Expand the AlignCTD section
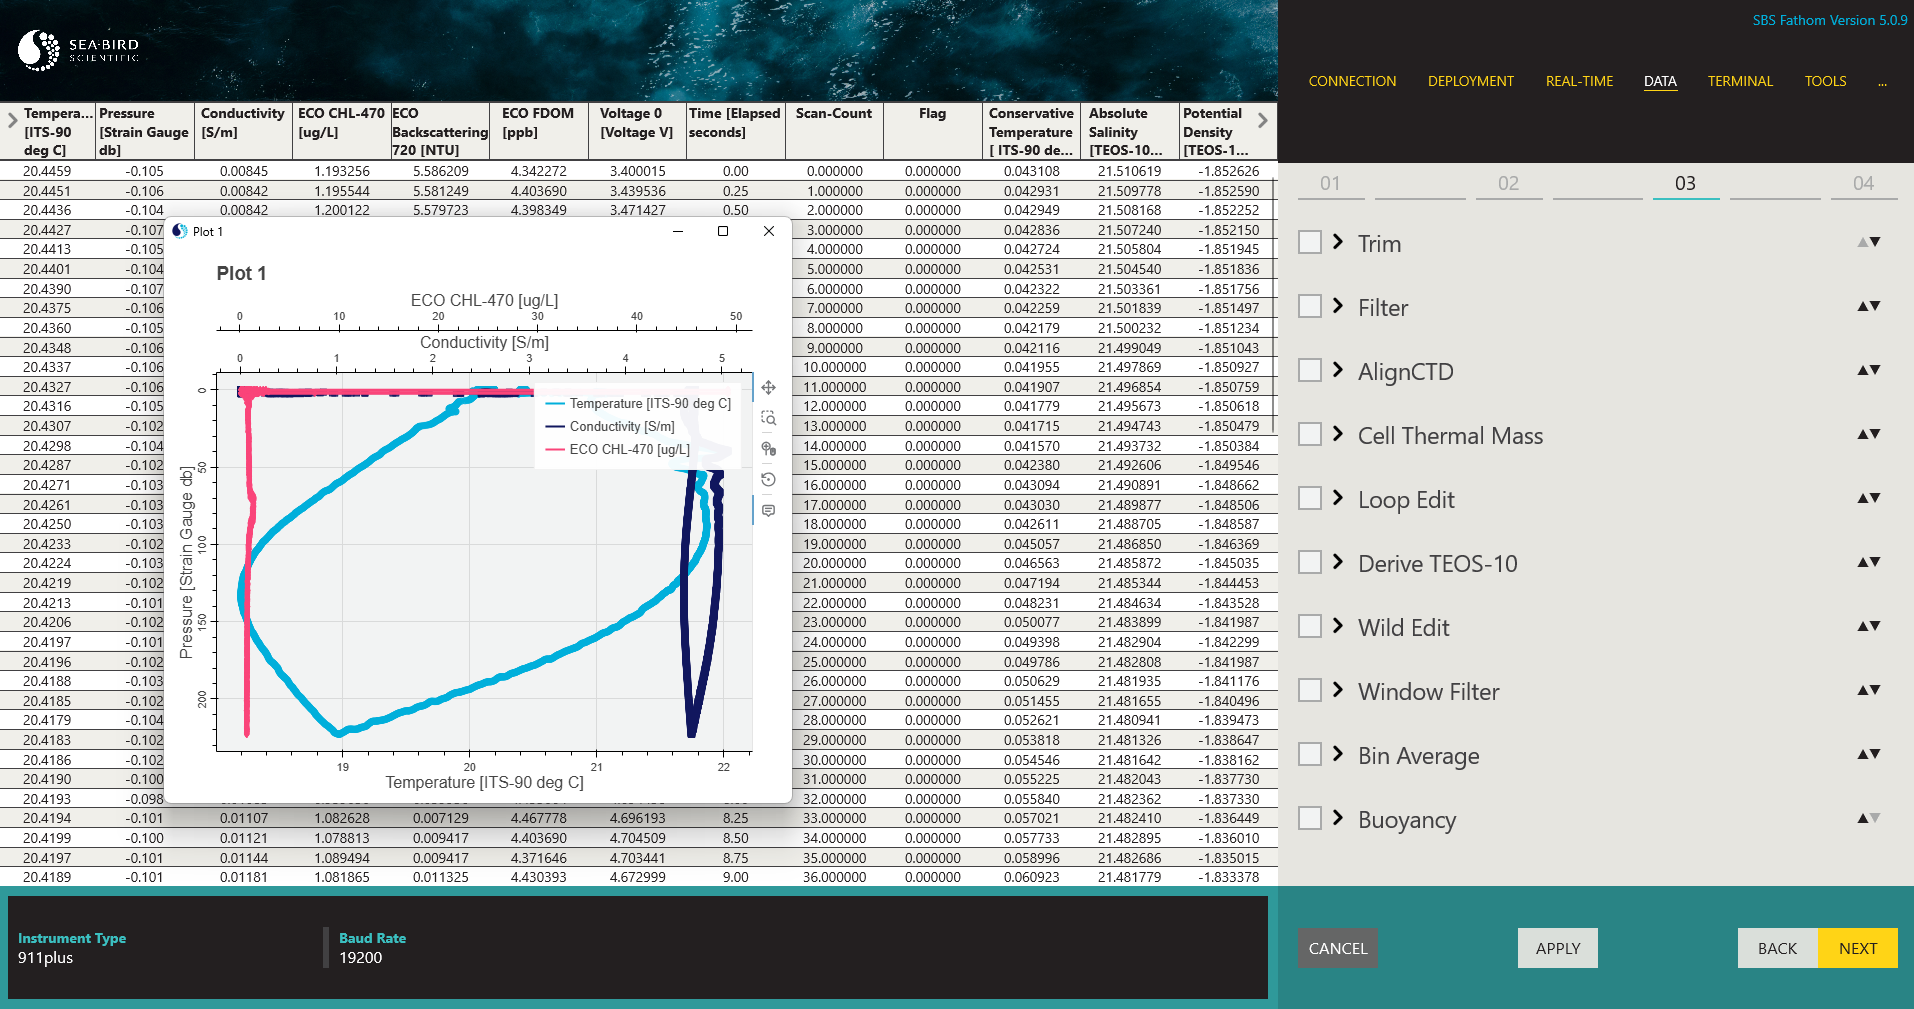 coord(1338,370)
